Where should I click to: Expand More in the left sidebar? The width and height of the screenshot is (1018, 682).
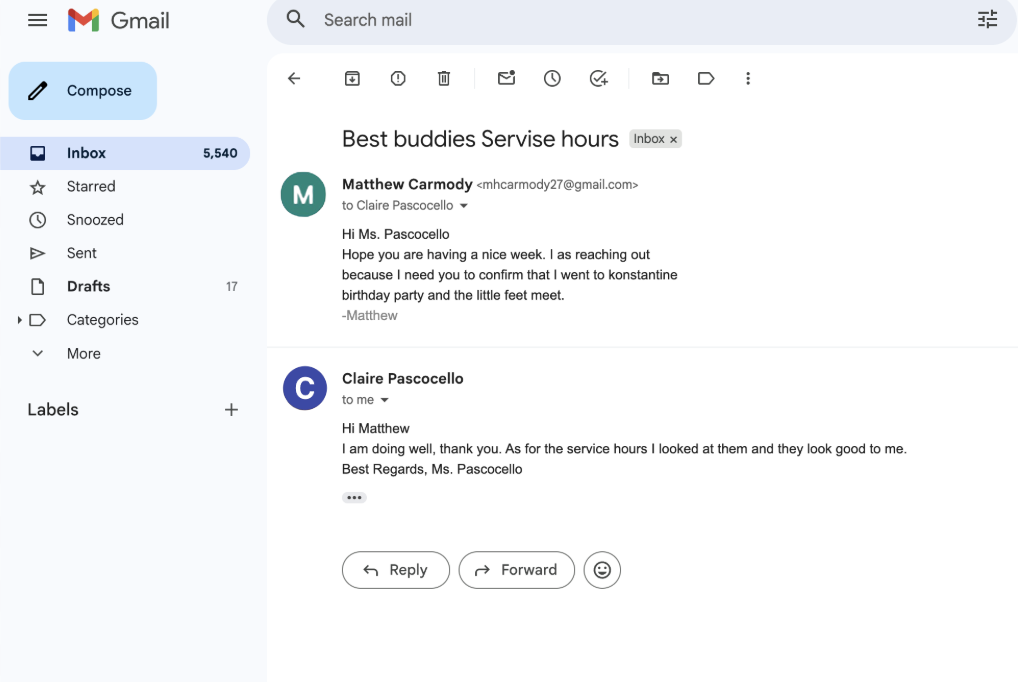point(83,353)
